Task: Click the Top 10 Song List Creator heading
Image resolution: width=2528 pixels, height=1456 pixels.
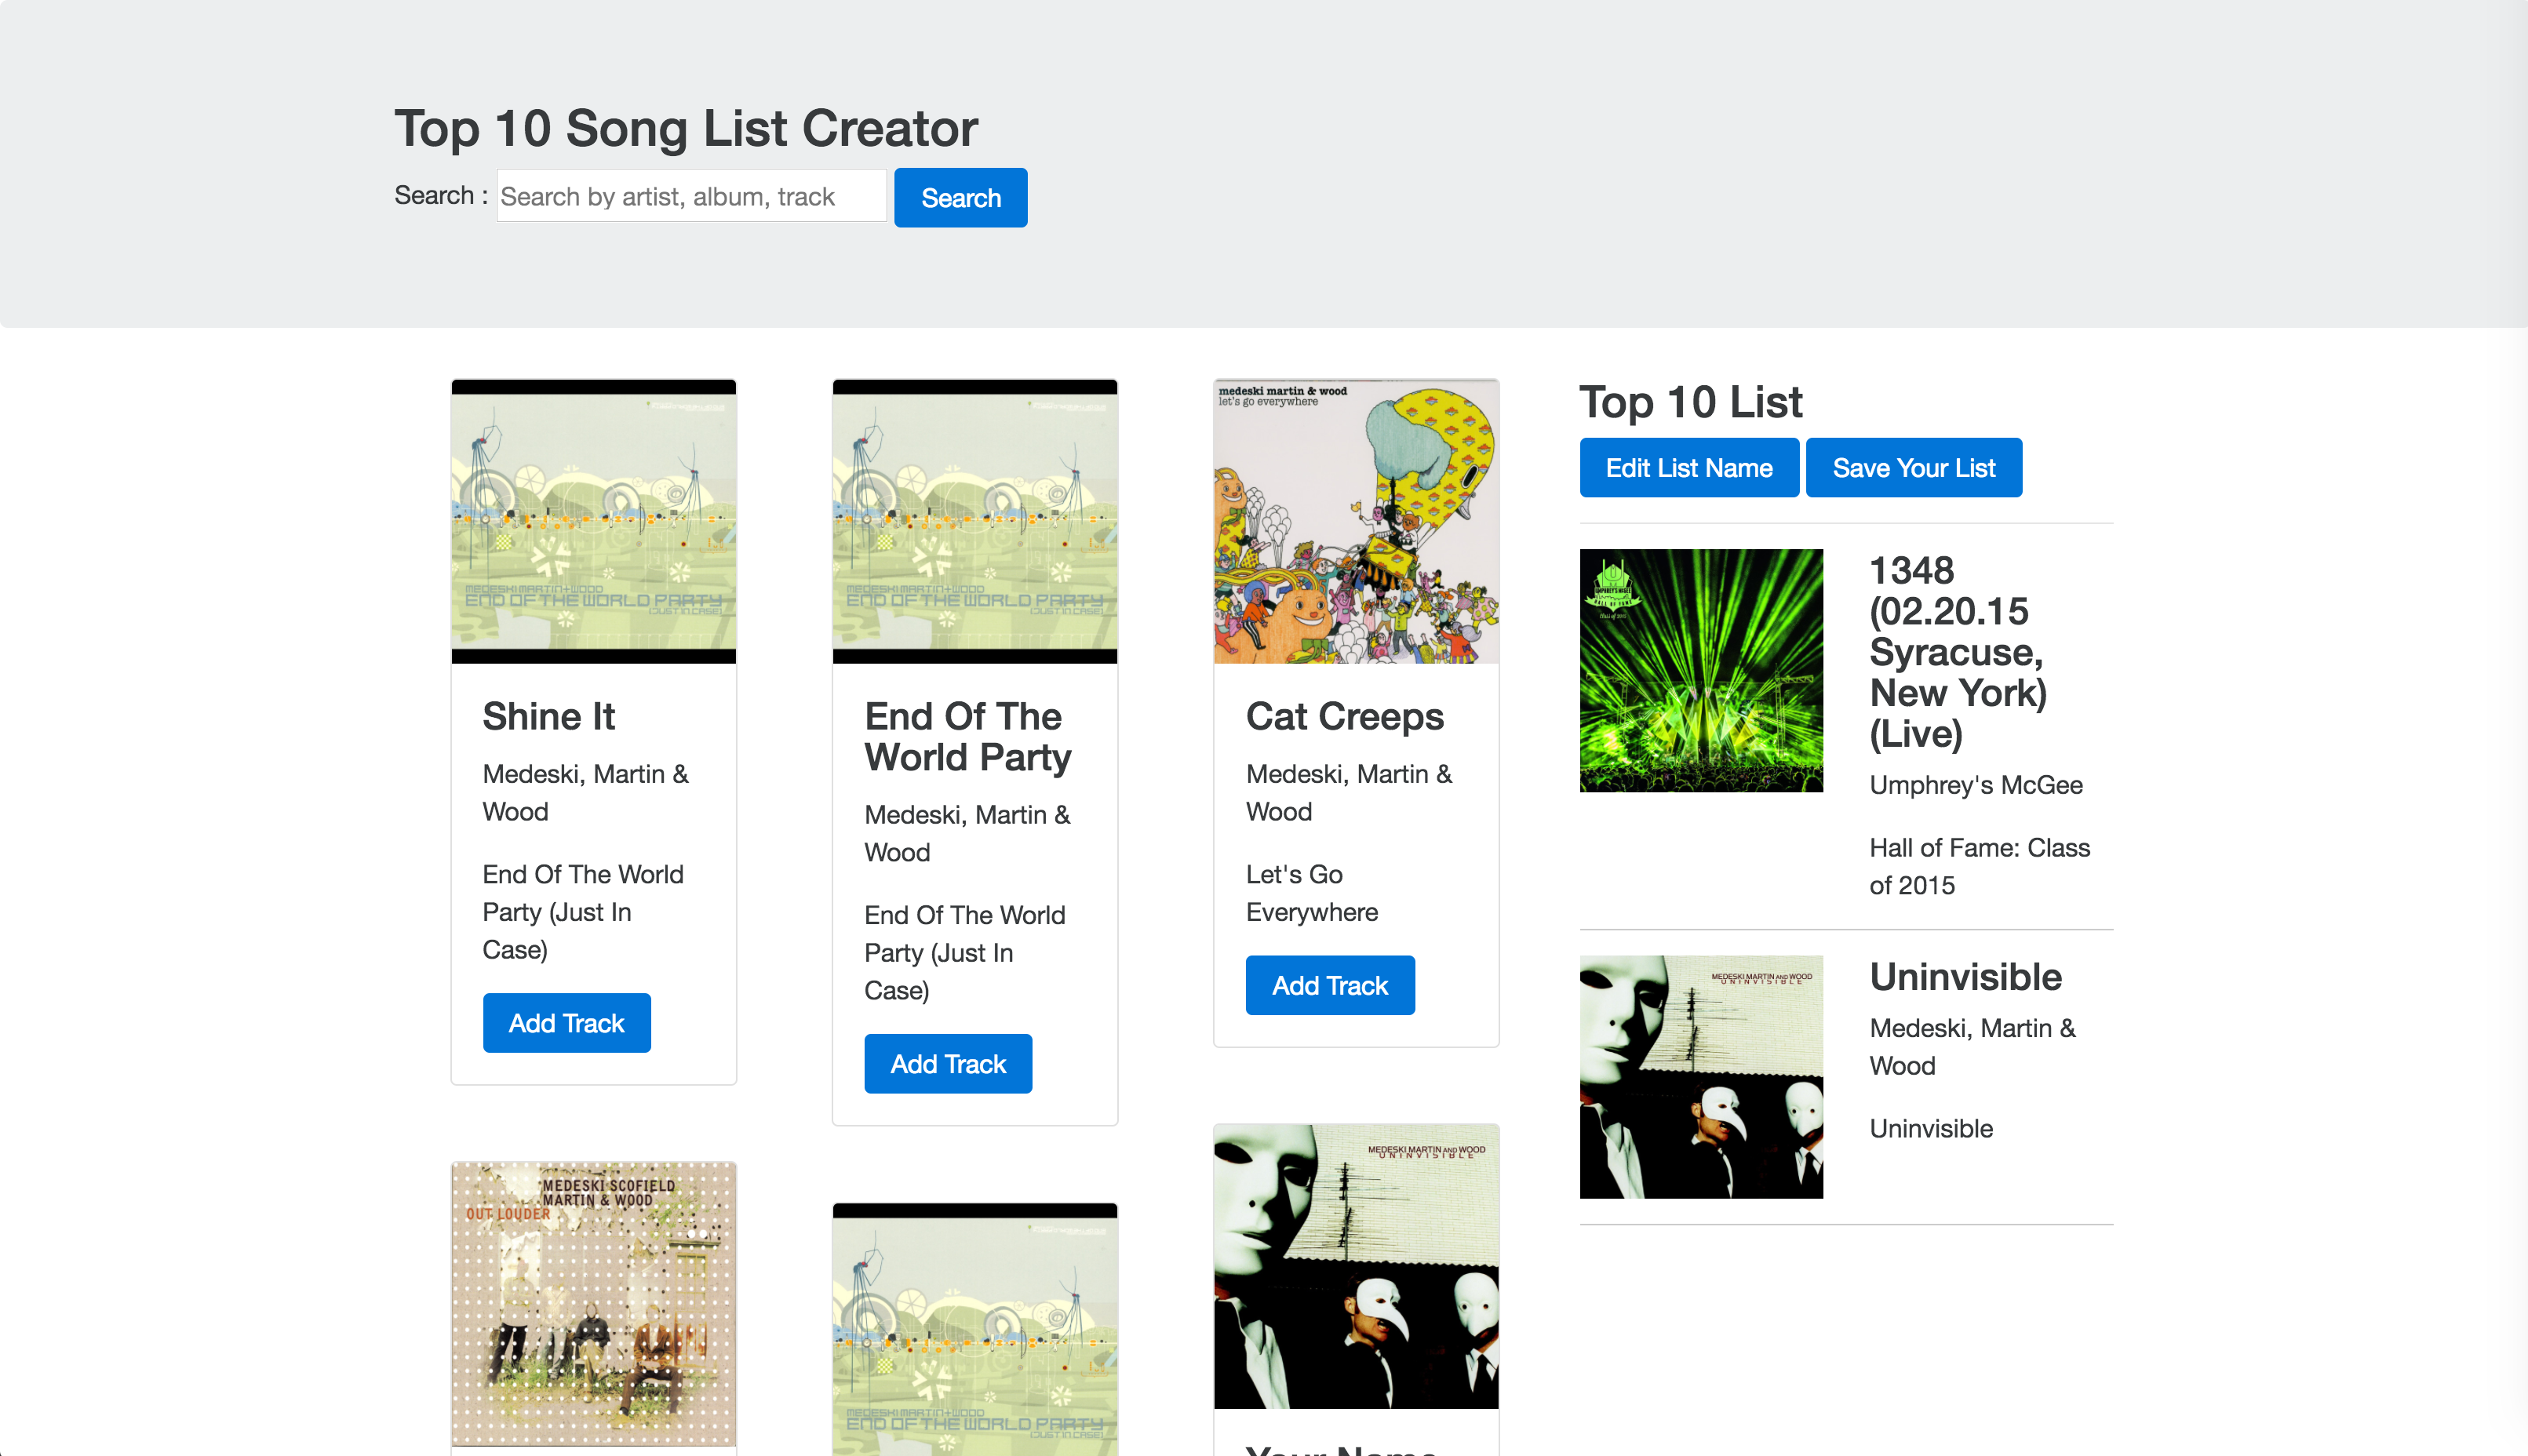Action: (686, 127)
